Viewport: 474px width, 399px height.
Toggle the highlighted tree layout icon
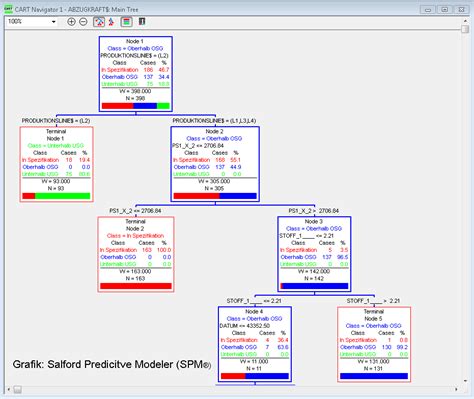tap(99, 22)
